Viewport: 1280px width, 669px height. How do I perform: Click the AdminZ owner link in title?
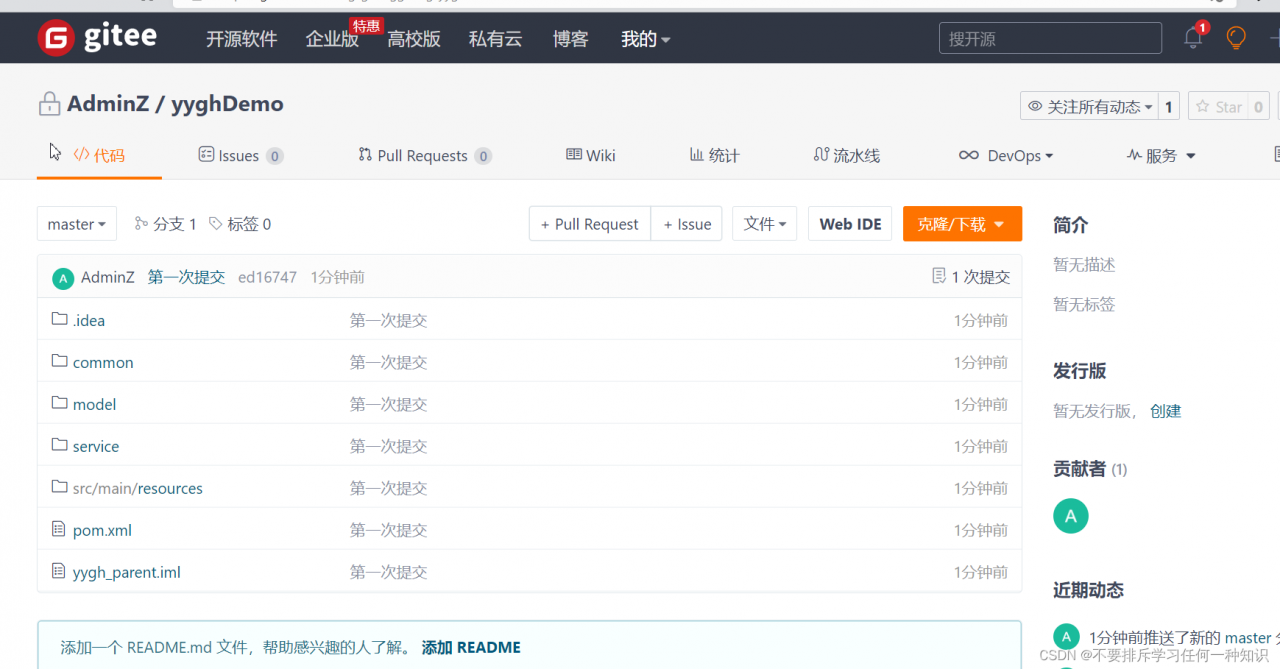pyautogui.click(x=108, y=104)
